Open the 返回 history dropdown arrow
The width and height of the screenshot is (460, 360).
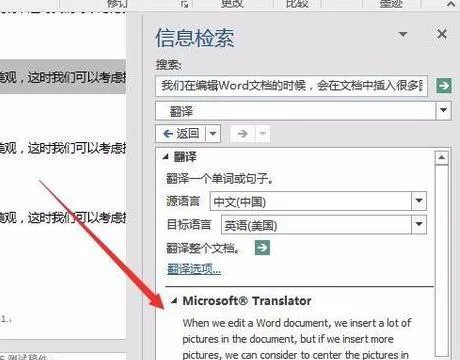coord(213,134)
